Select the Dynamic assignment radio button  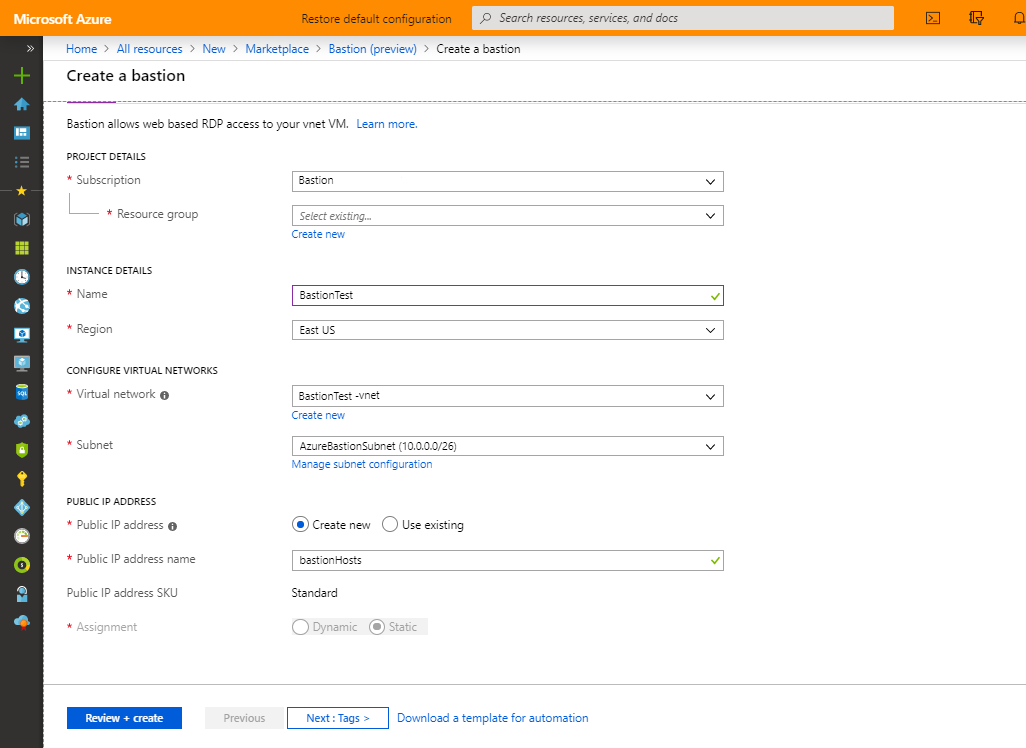click(300, 627)
